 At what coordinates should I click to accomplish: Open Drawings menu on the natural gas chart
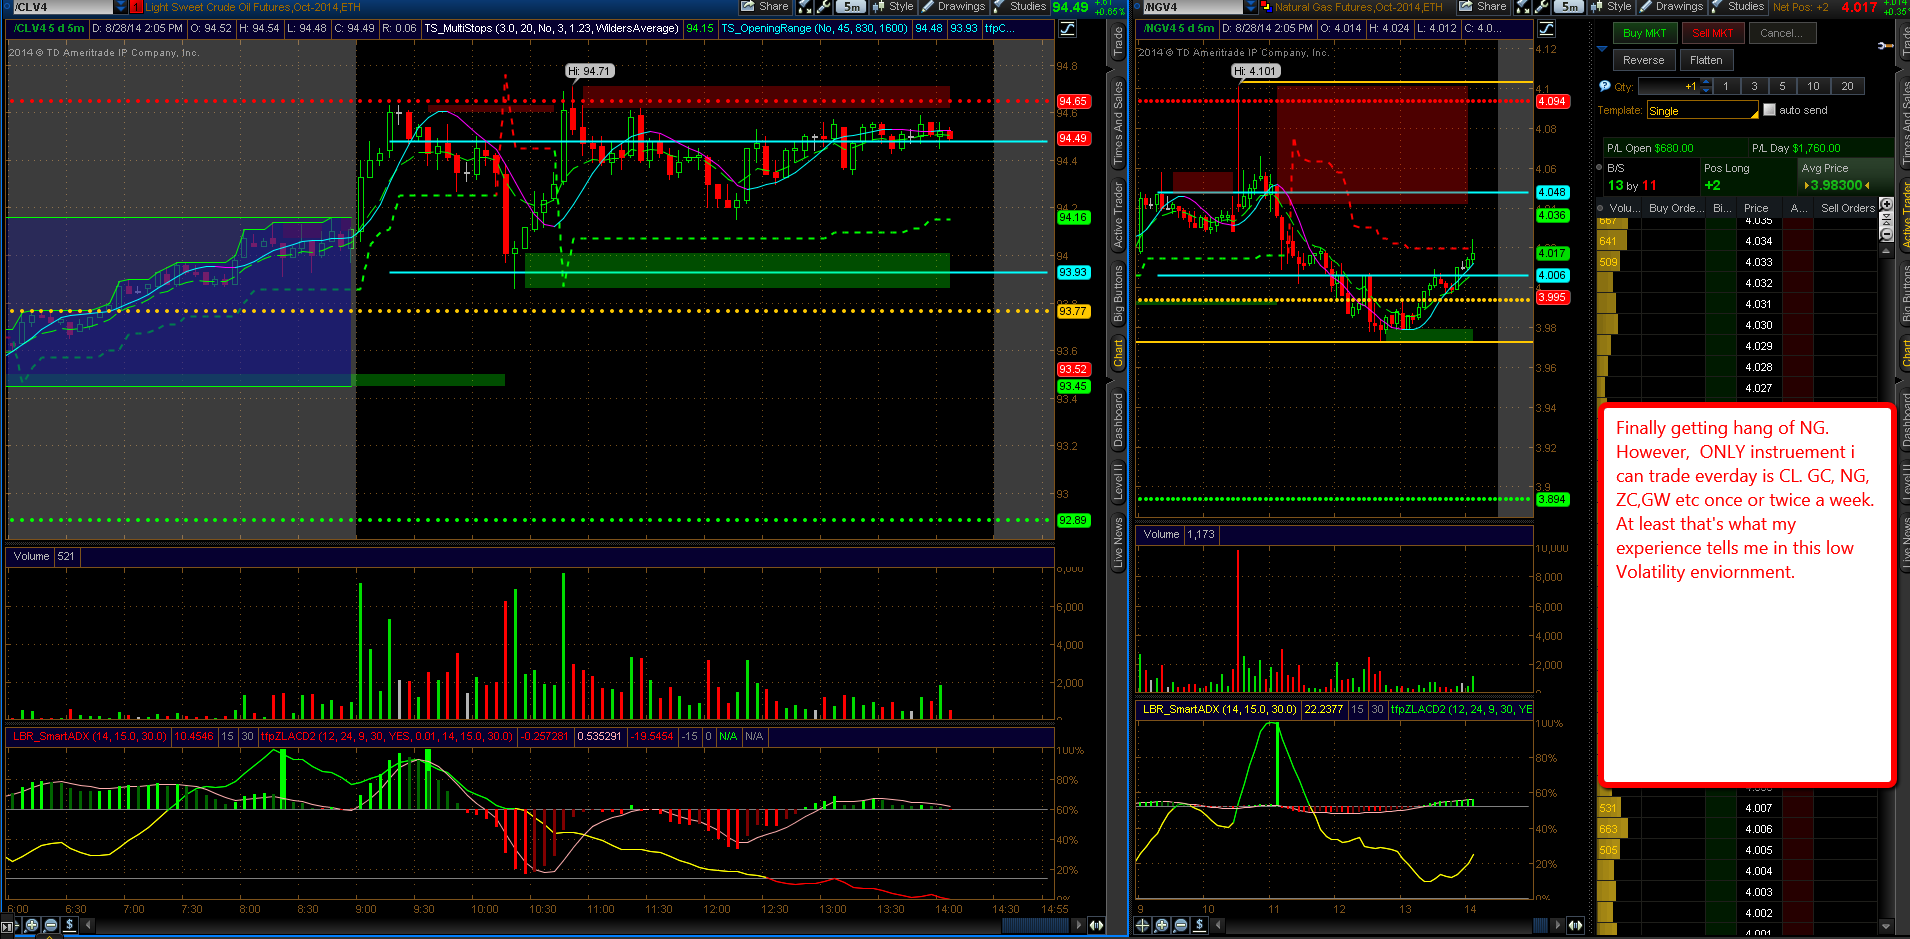(x=1671, y=6)
